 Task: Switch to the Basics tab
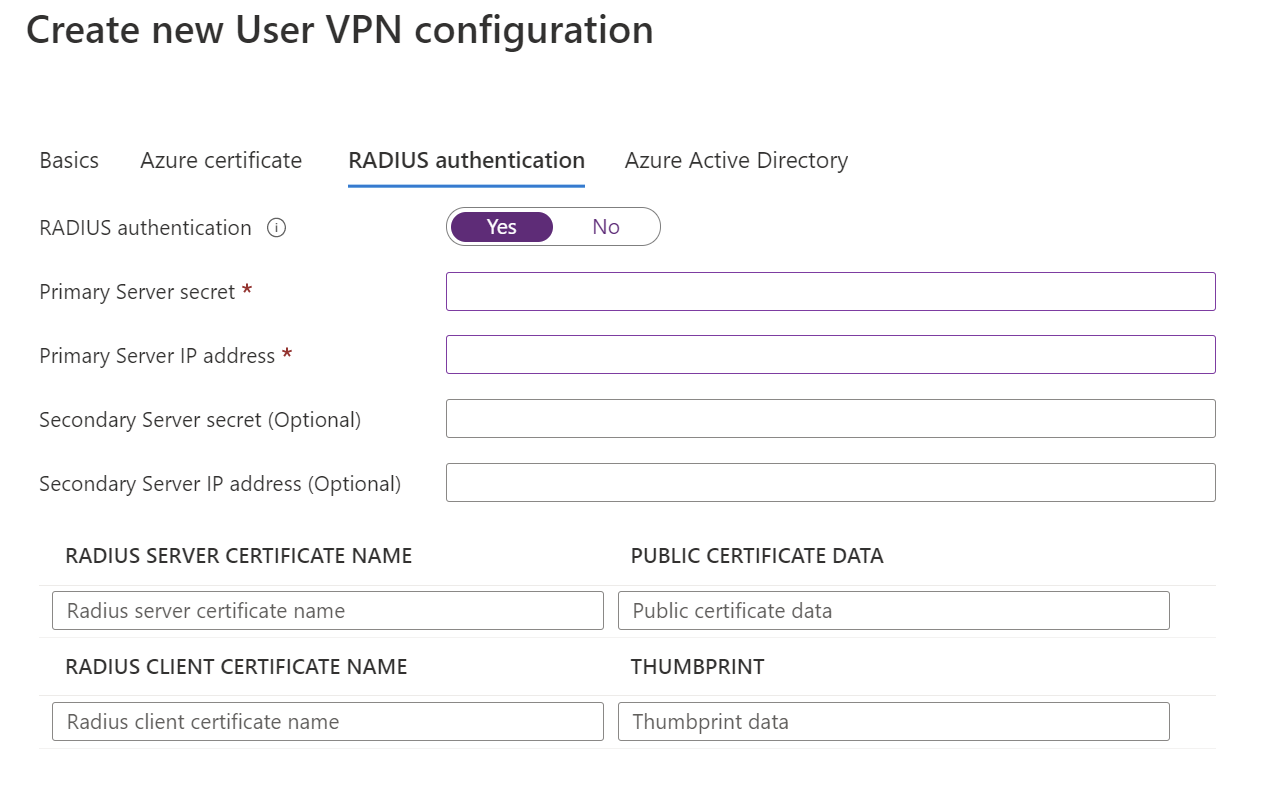(x=68, y=160)
